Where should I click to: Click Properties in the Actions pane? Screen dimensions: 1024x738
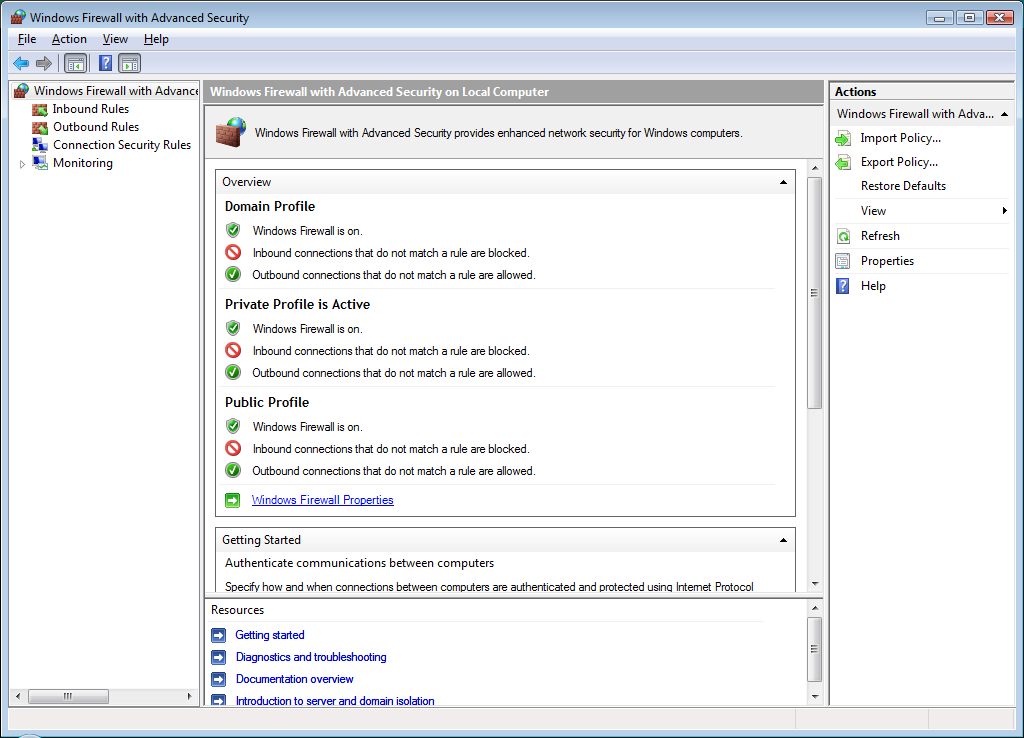point(887,261)
